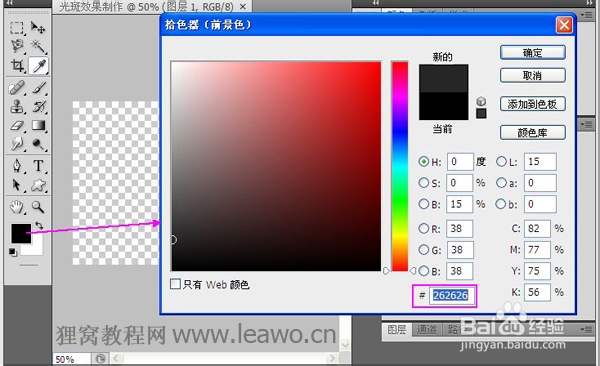Select the Smudge finger tool
This screenshot has height=366, width=600.
click(16, 144)
